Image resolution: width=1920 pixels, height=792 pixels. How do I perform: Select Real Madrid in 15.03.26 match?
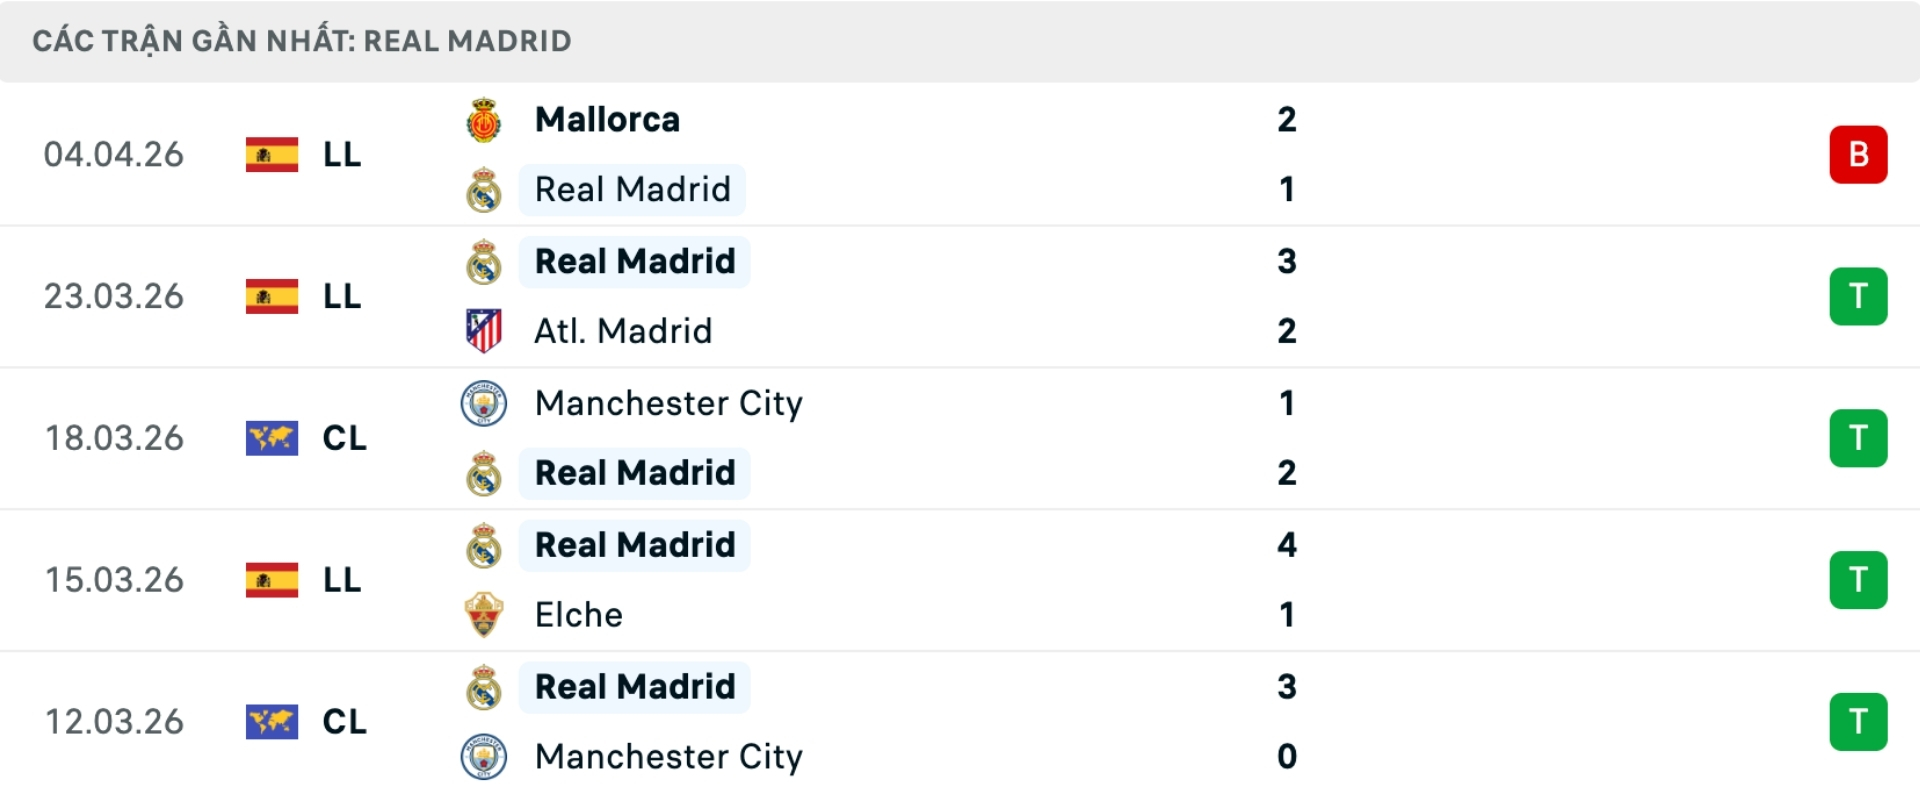point(635,545)
